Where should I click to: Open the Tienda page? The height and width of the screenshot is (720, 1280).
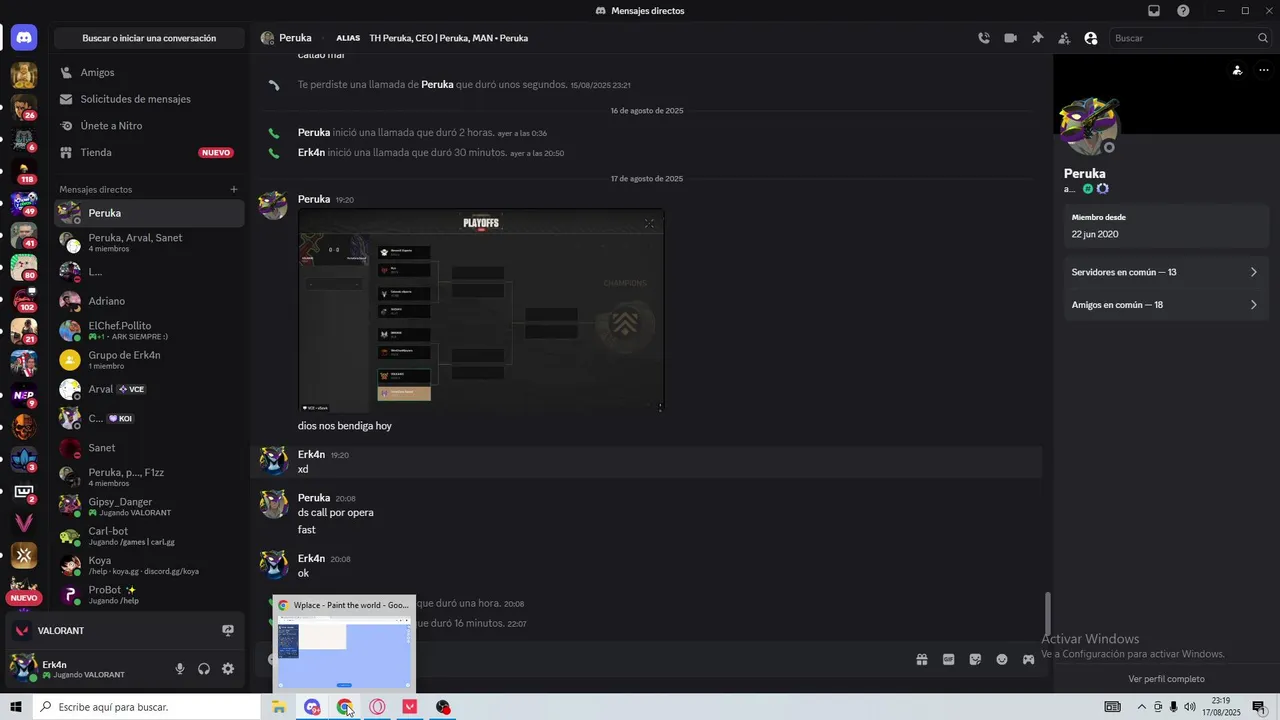click(x=149, y=152)
